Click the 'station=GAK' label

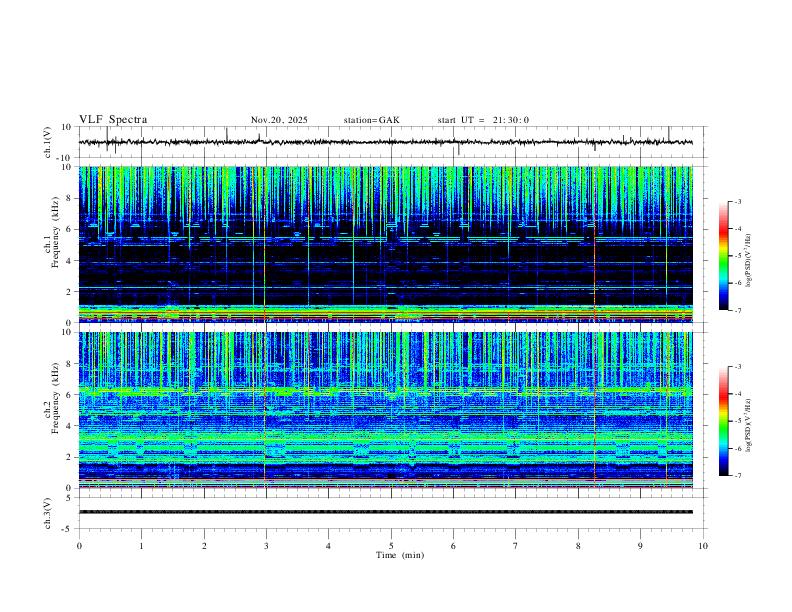pyautogui.click(x=371, y=120)
